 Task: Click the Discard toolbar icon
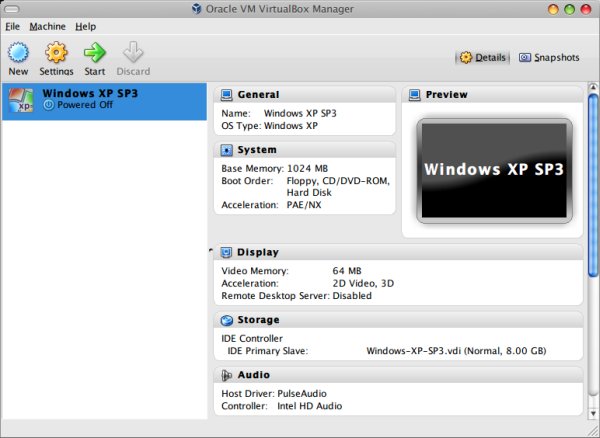tap(132, 52)
